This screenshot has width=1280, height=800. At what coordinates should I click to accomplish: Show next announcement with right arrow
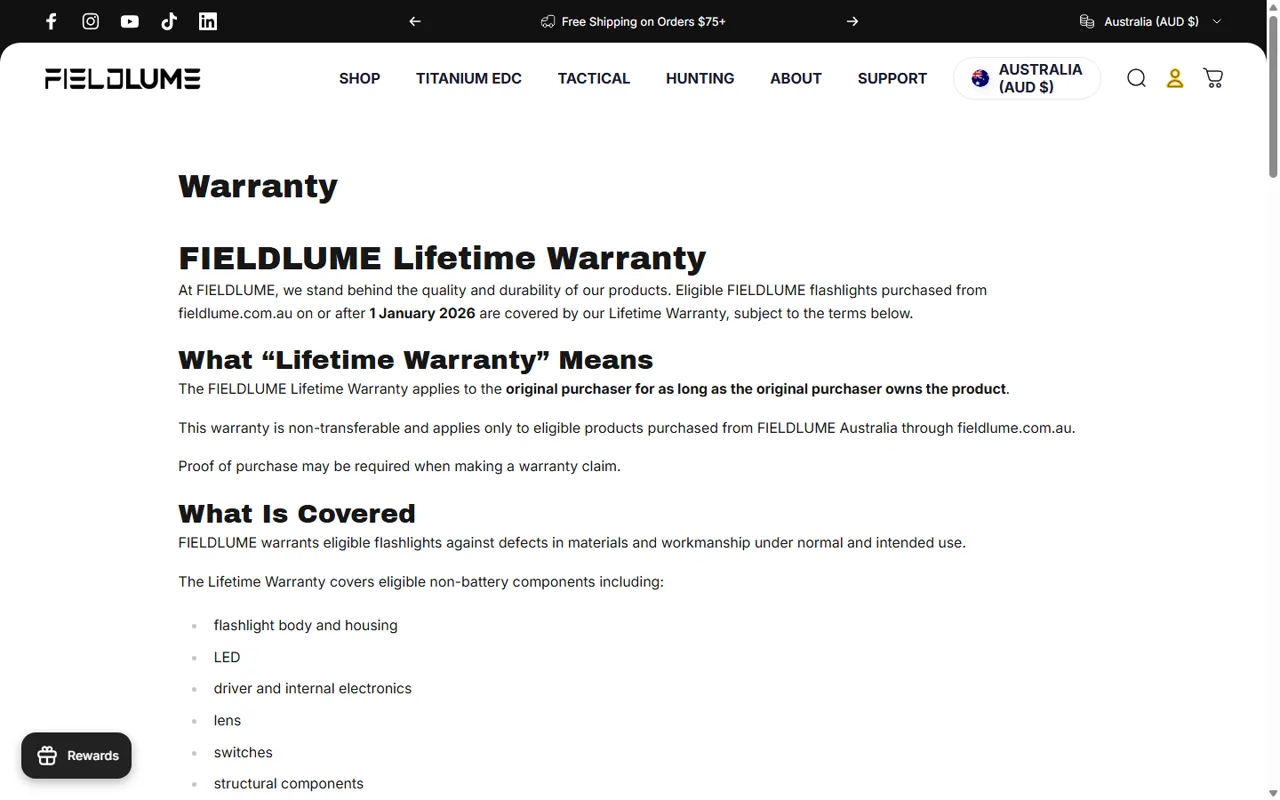pyautogui.click(x=852, y=21)
